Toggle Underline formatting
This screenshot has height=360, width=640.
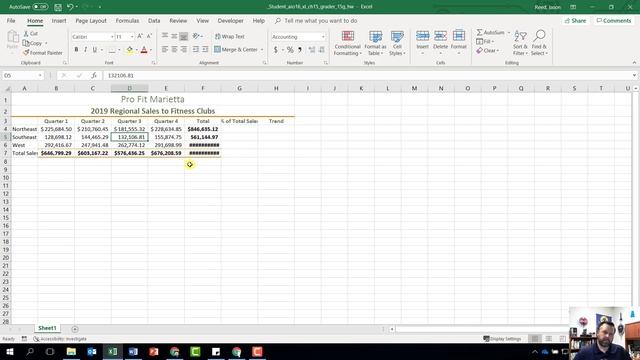click(95, 49)
